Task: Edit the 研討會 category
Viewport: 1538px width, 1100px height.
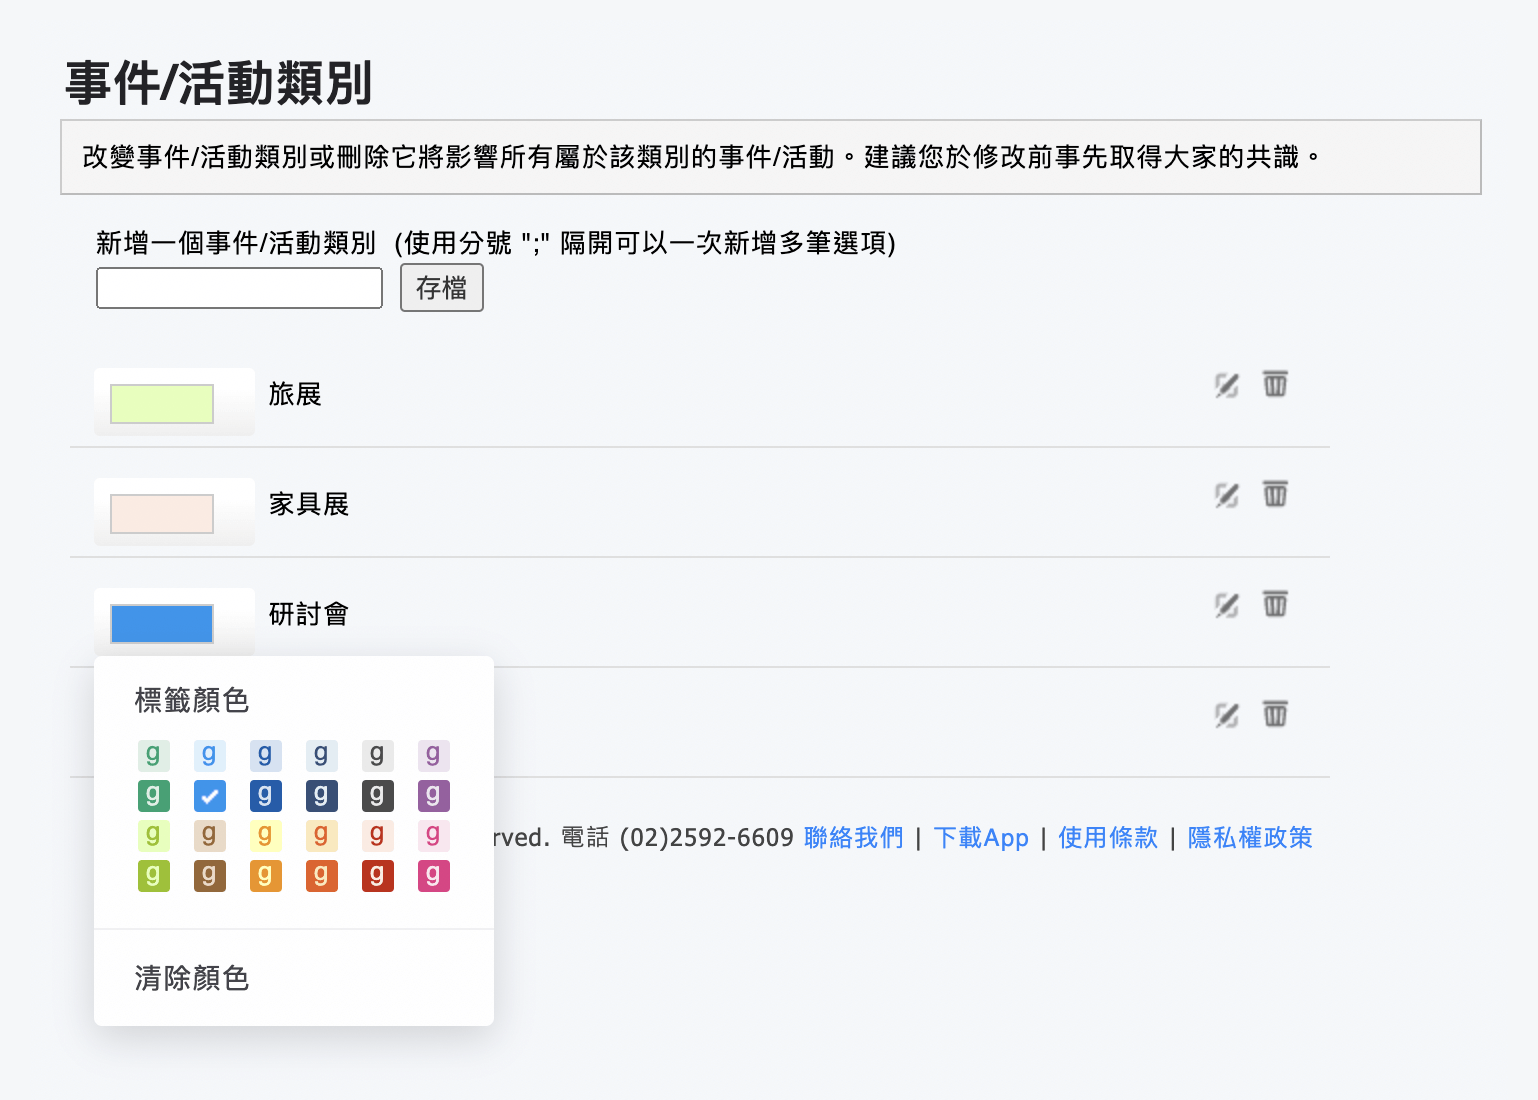Action: (1225, 606)
